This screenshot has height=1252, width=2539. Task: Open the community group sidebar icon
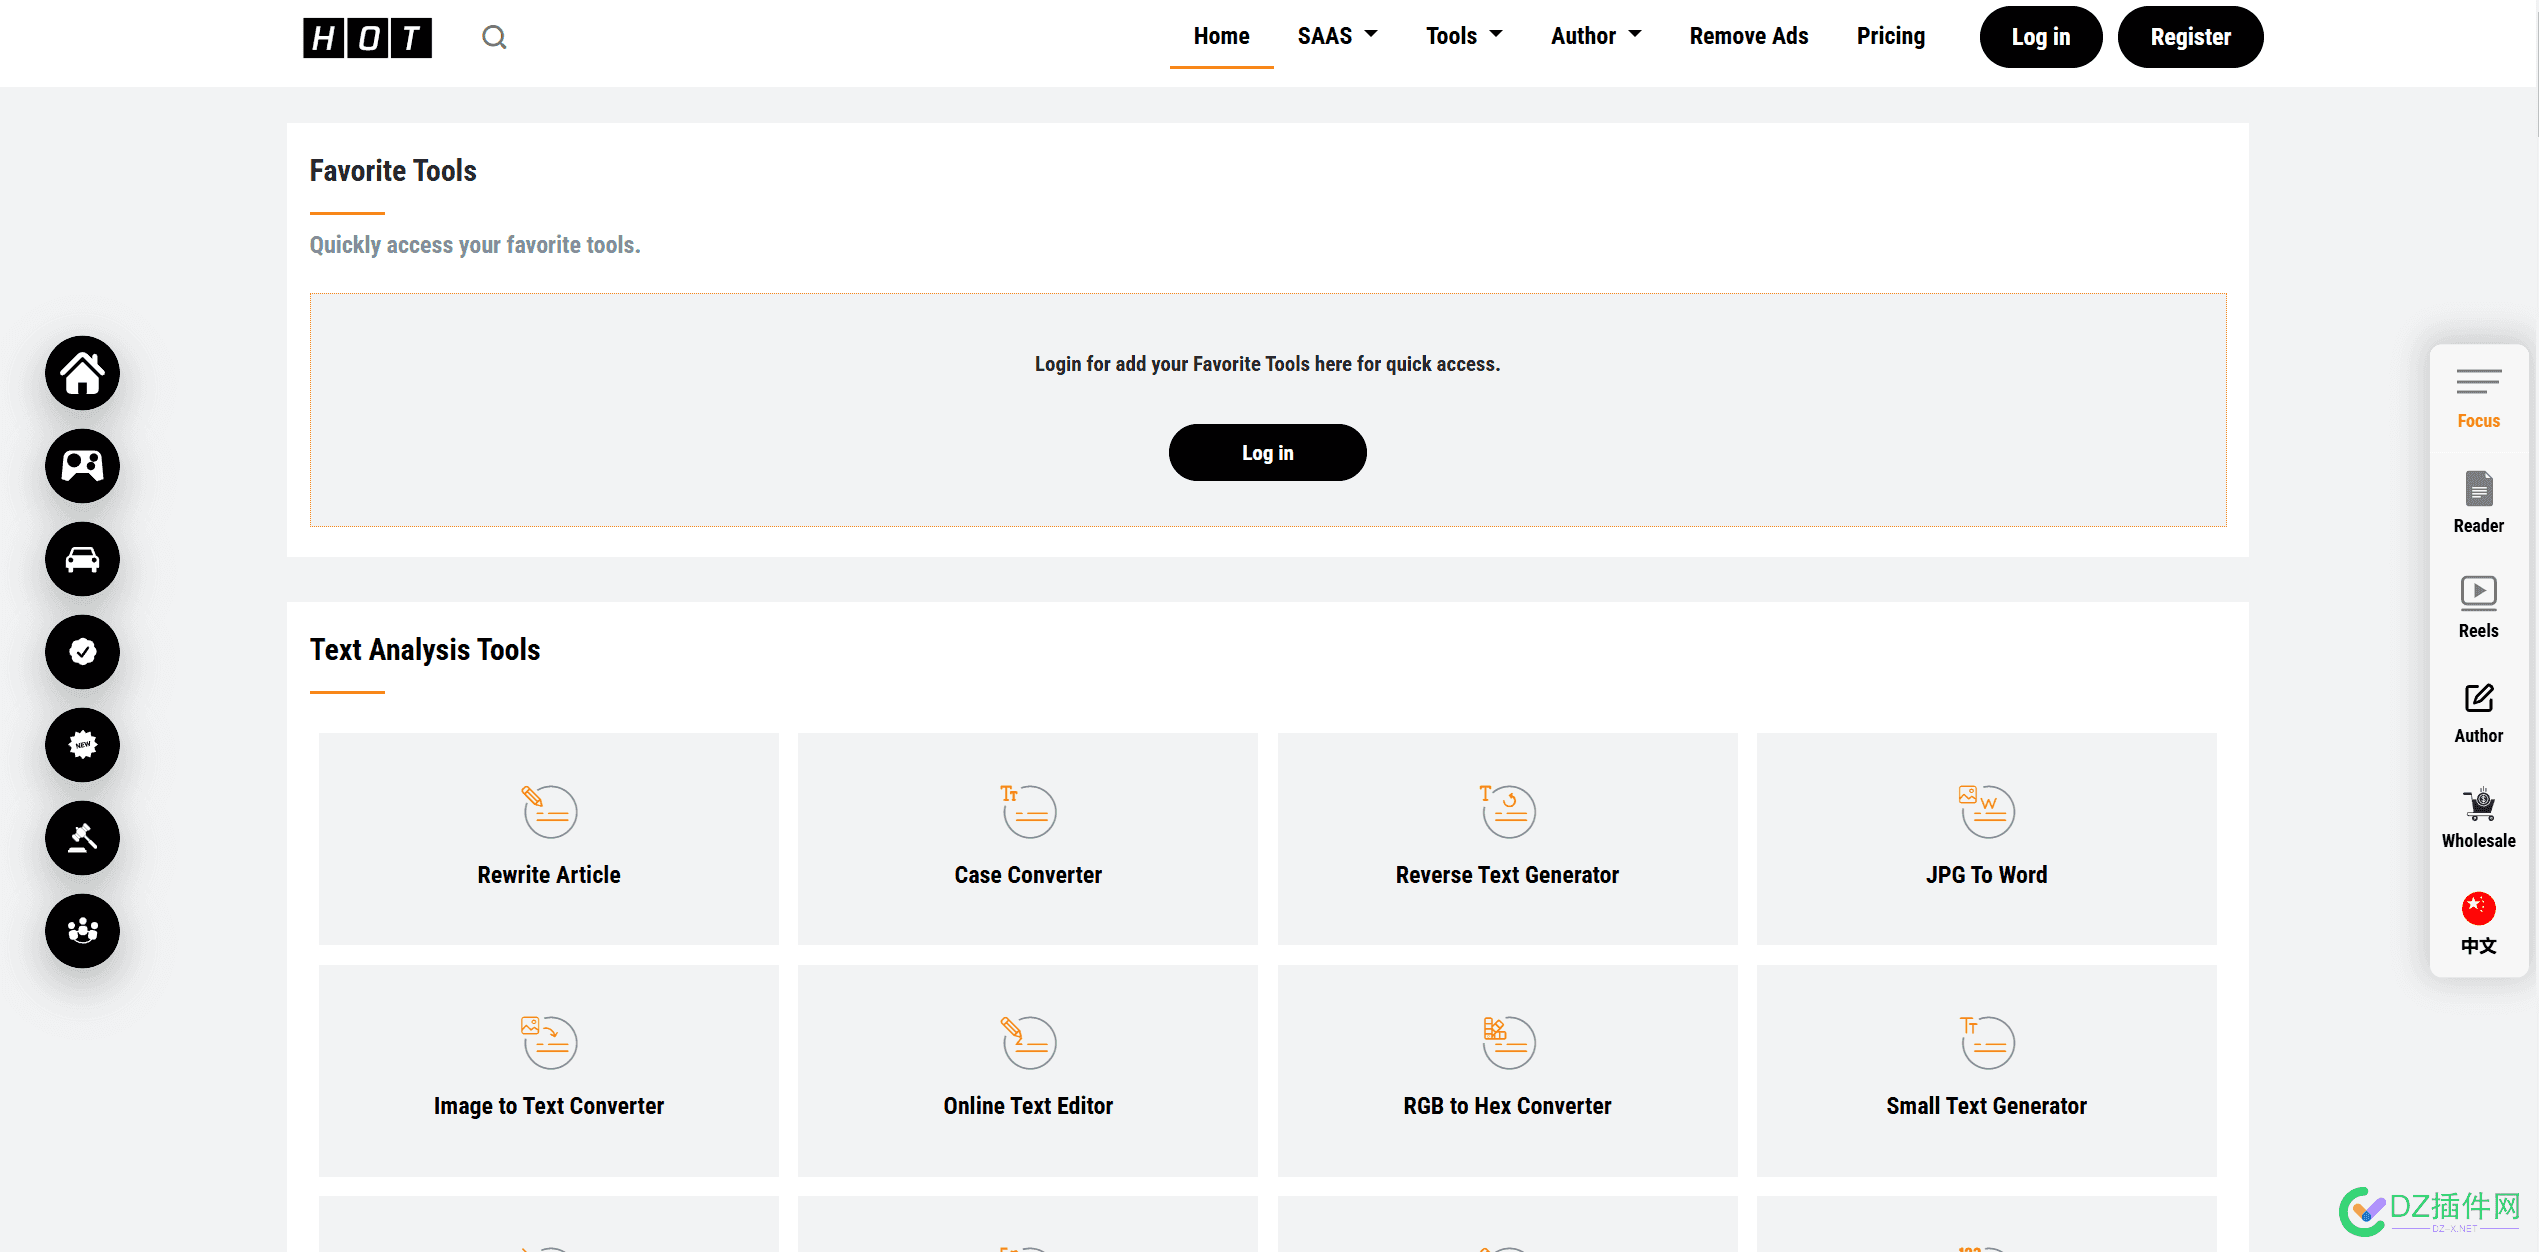click(82, 931)
